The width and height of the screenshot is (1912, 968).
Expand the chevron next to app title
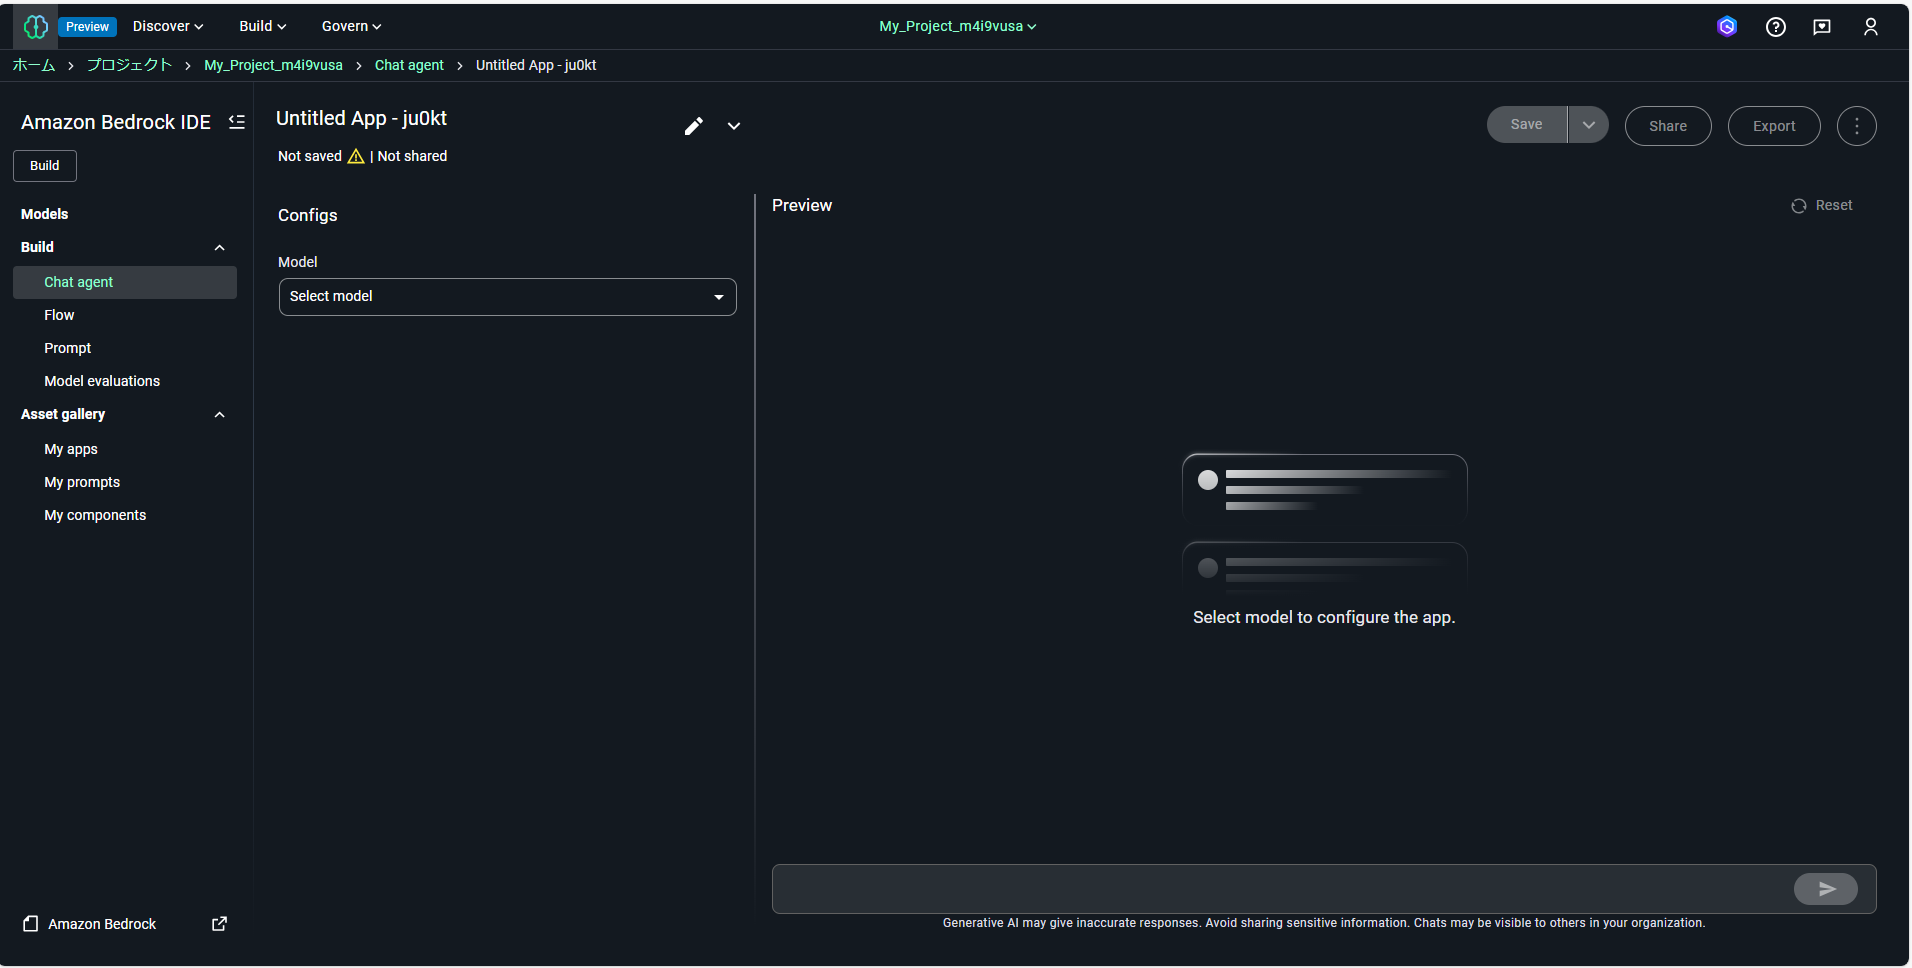pos(734,126)
